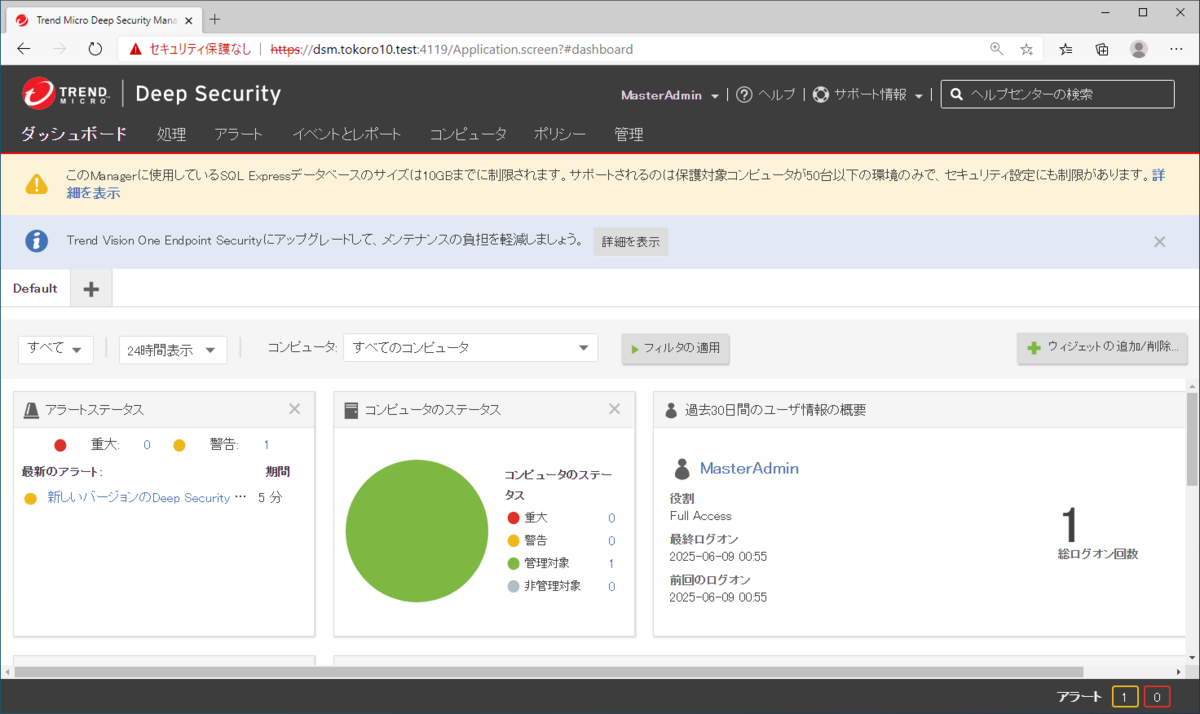Open browser collections icon

[1102, 49]
